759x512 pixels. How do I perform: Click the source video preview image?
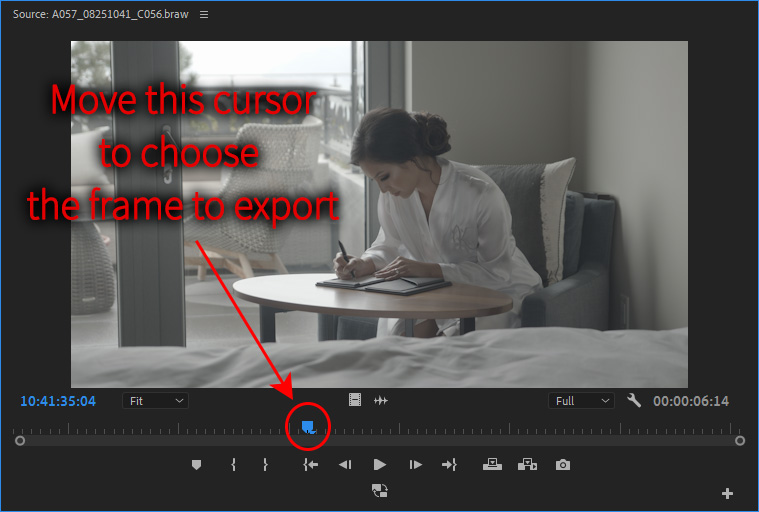tap(379, 214)
